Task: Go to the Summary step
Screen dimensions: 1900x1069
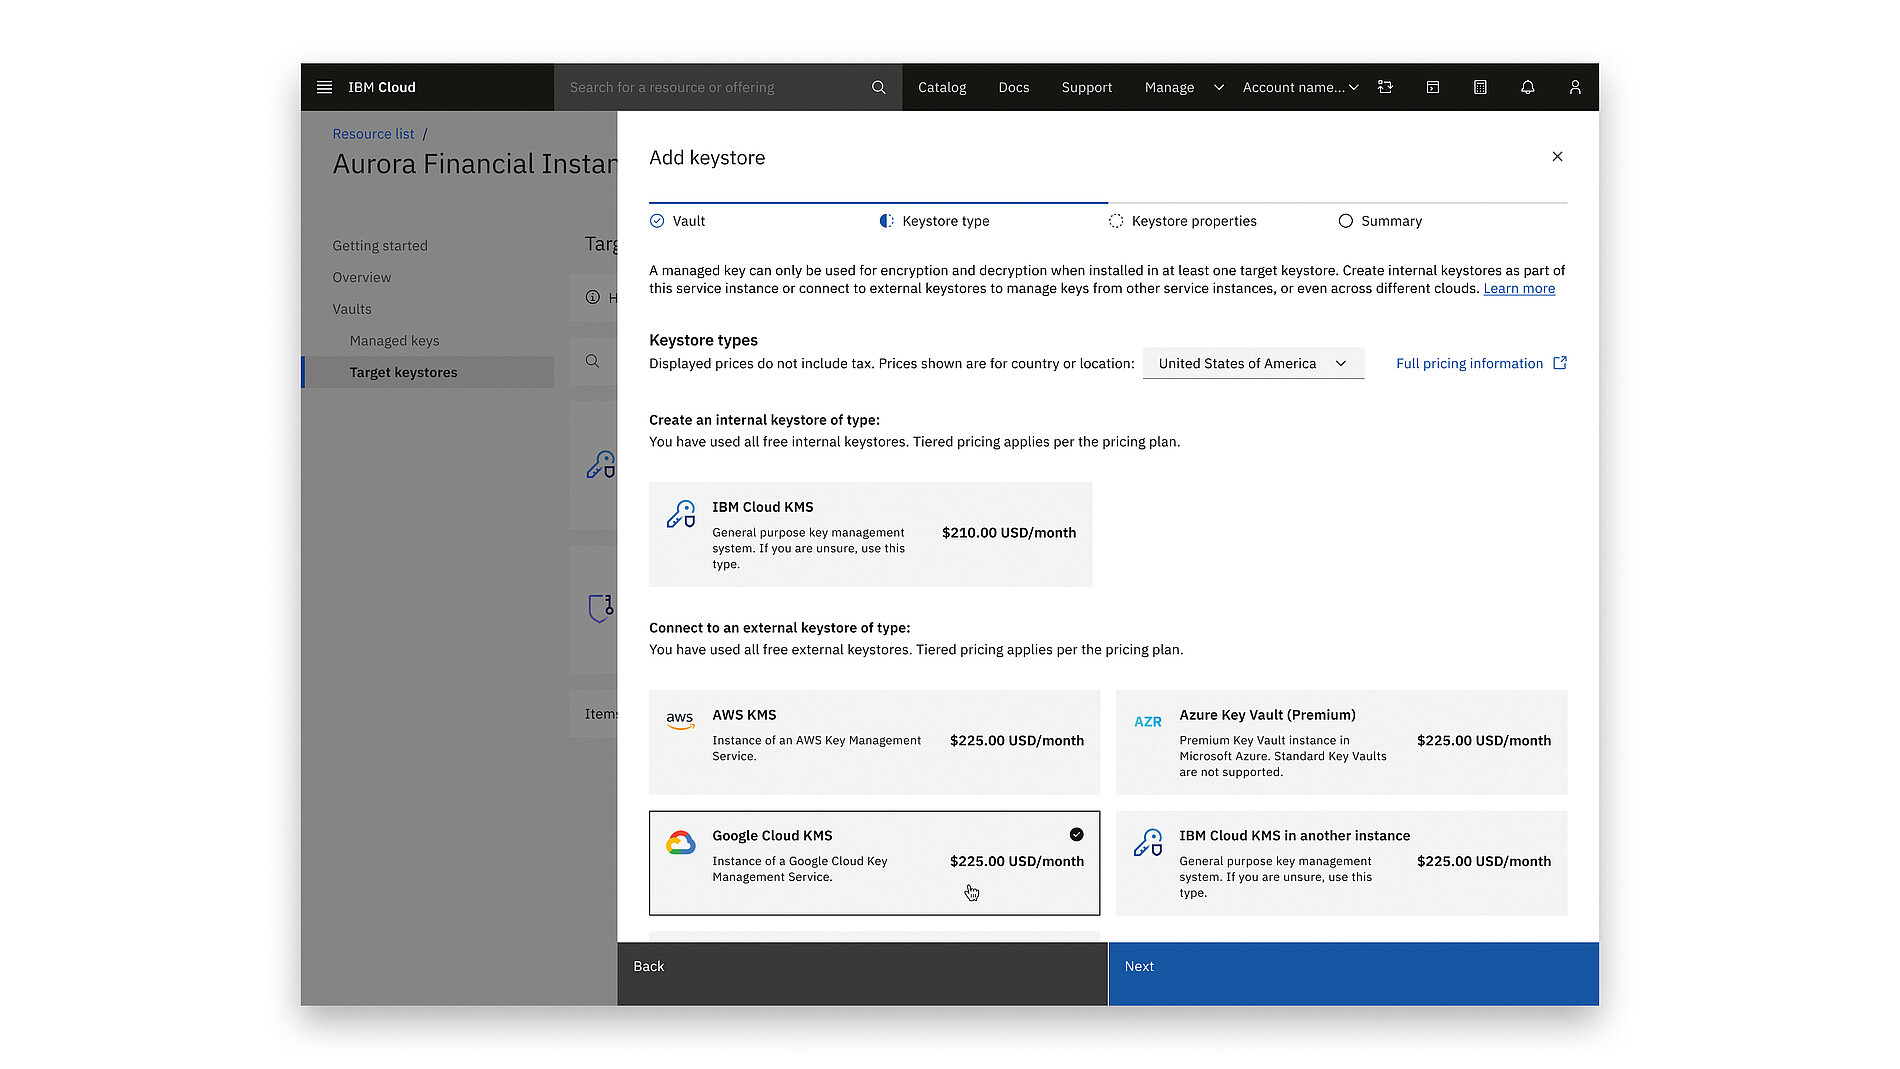Action: click(1380, 221)
